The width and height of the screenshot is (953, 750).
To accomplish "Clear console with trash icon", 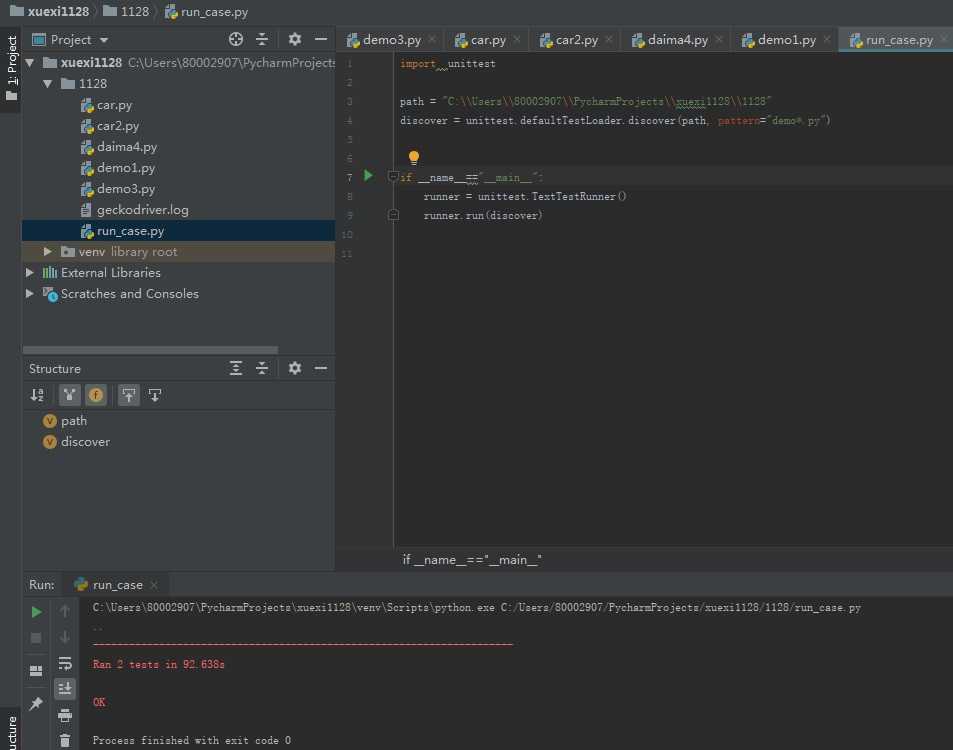I will 65,741.
